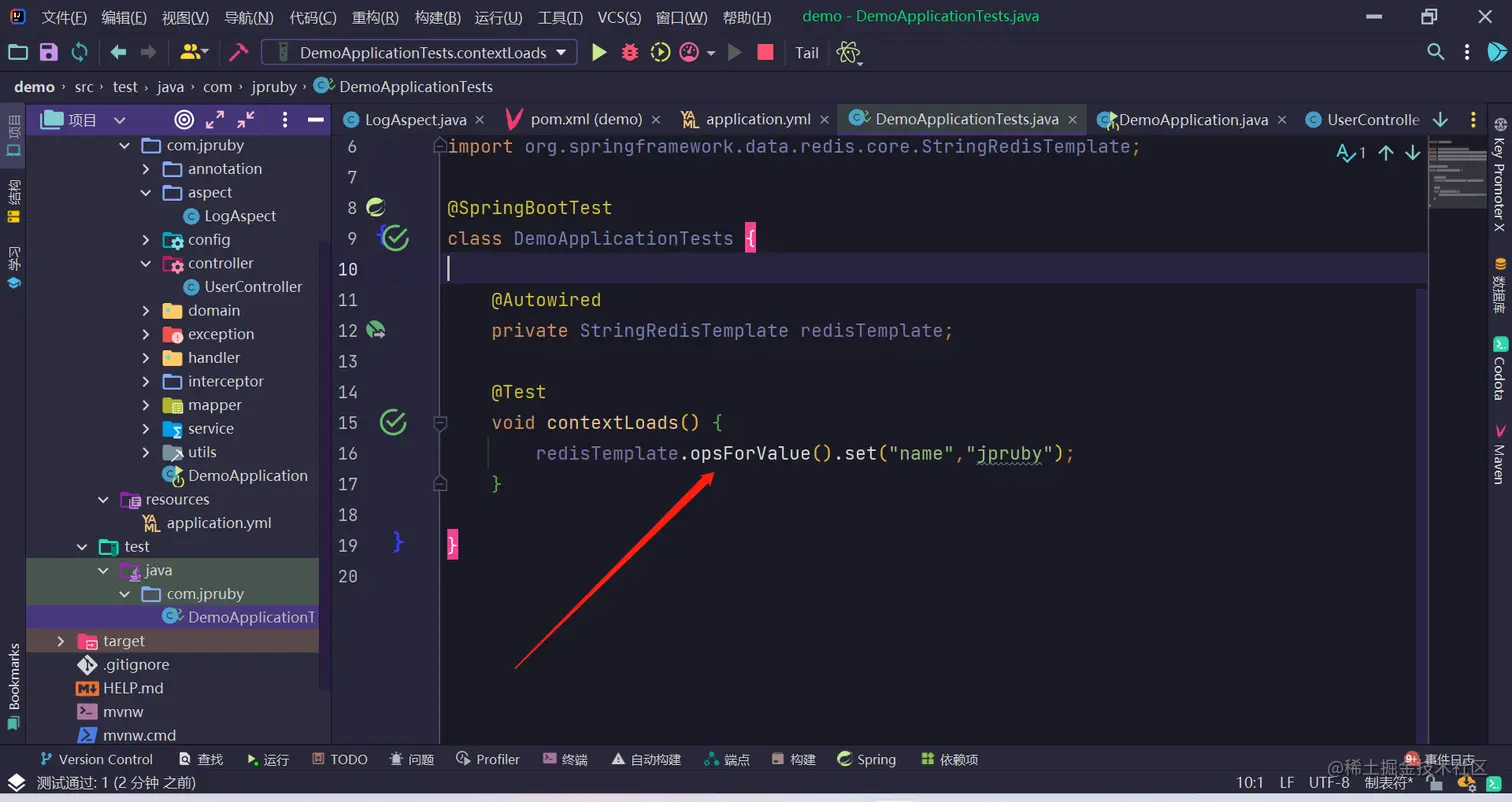Switch to the application.yml editor tab
This screenshot has height=802, width=1512.
[757, 119]
